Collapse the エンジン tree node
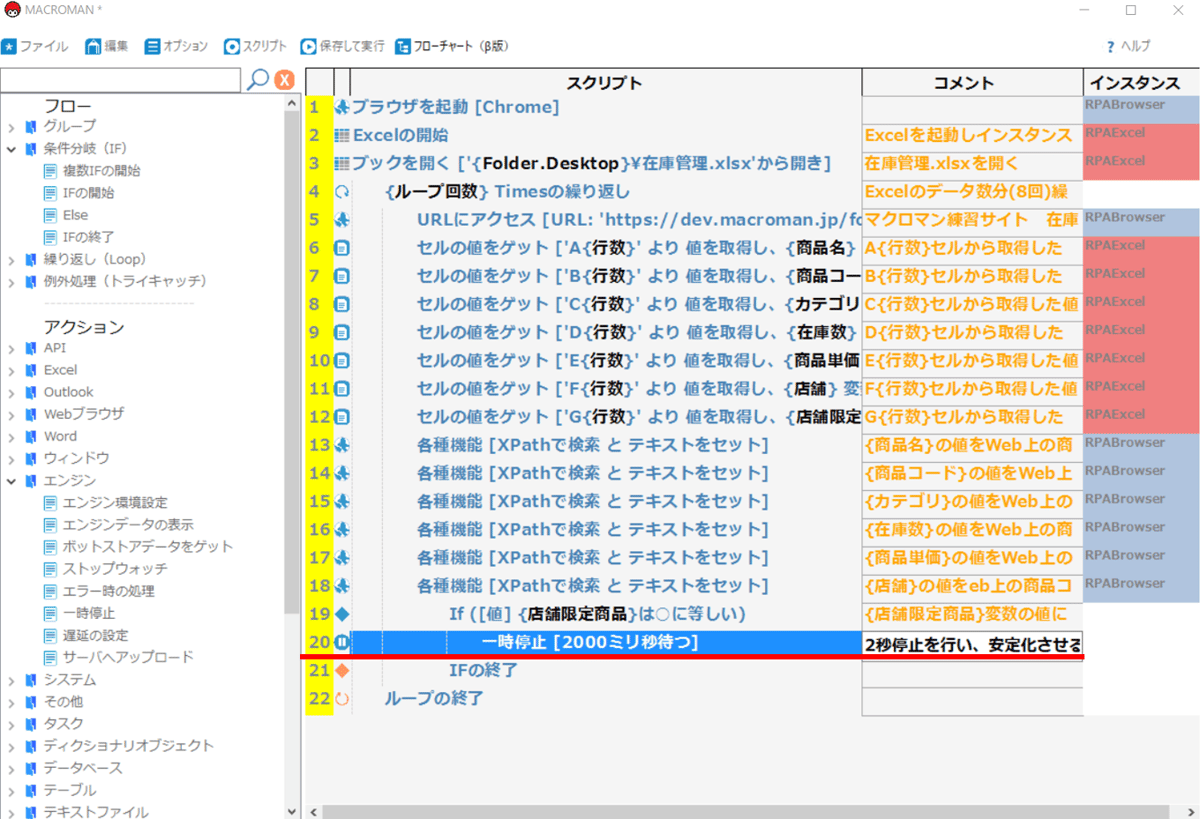This screenshot has height=819, width=1200. (11, 481)
